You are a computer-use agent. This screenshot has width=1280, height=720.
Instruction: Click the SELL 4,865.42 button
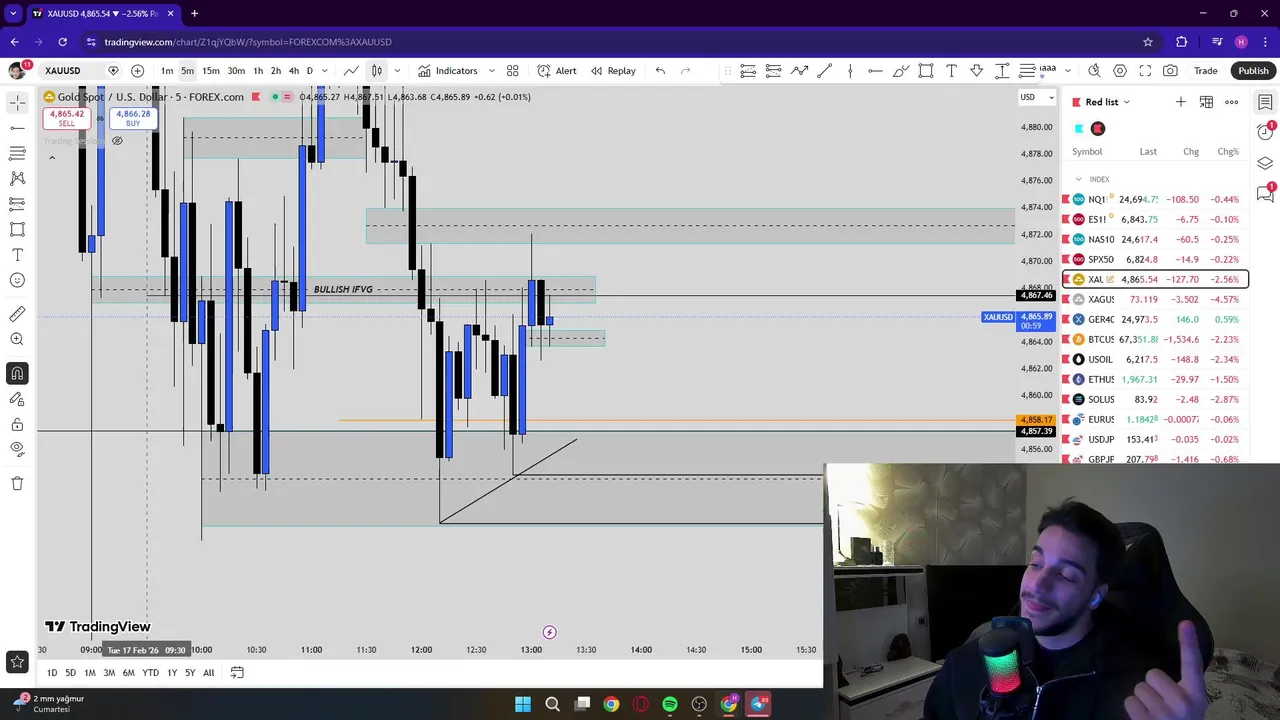[66, 118]
